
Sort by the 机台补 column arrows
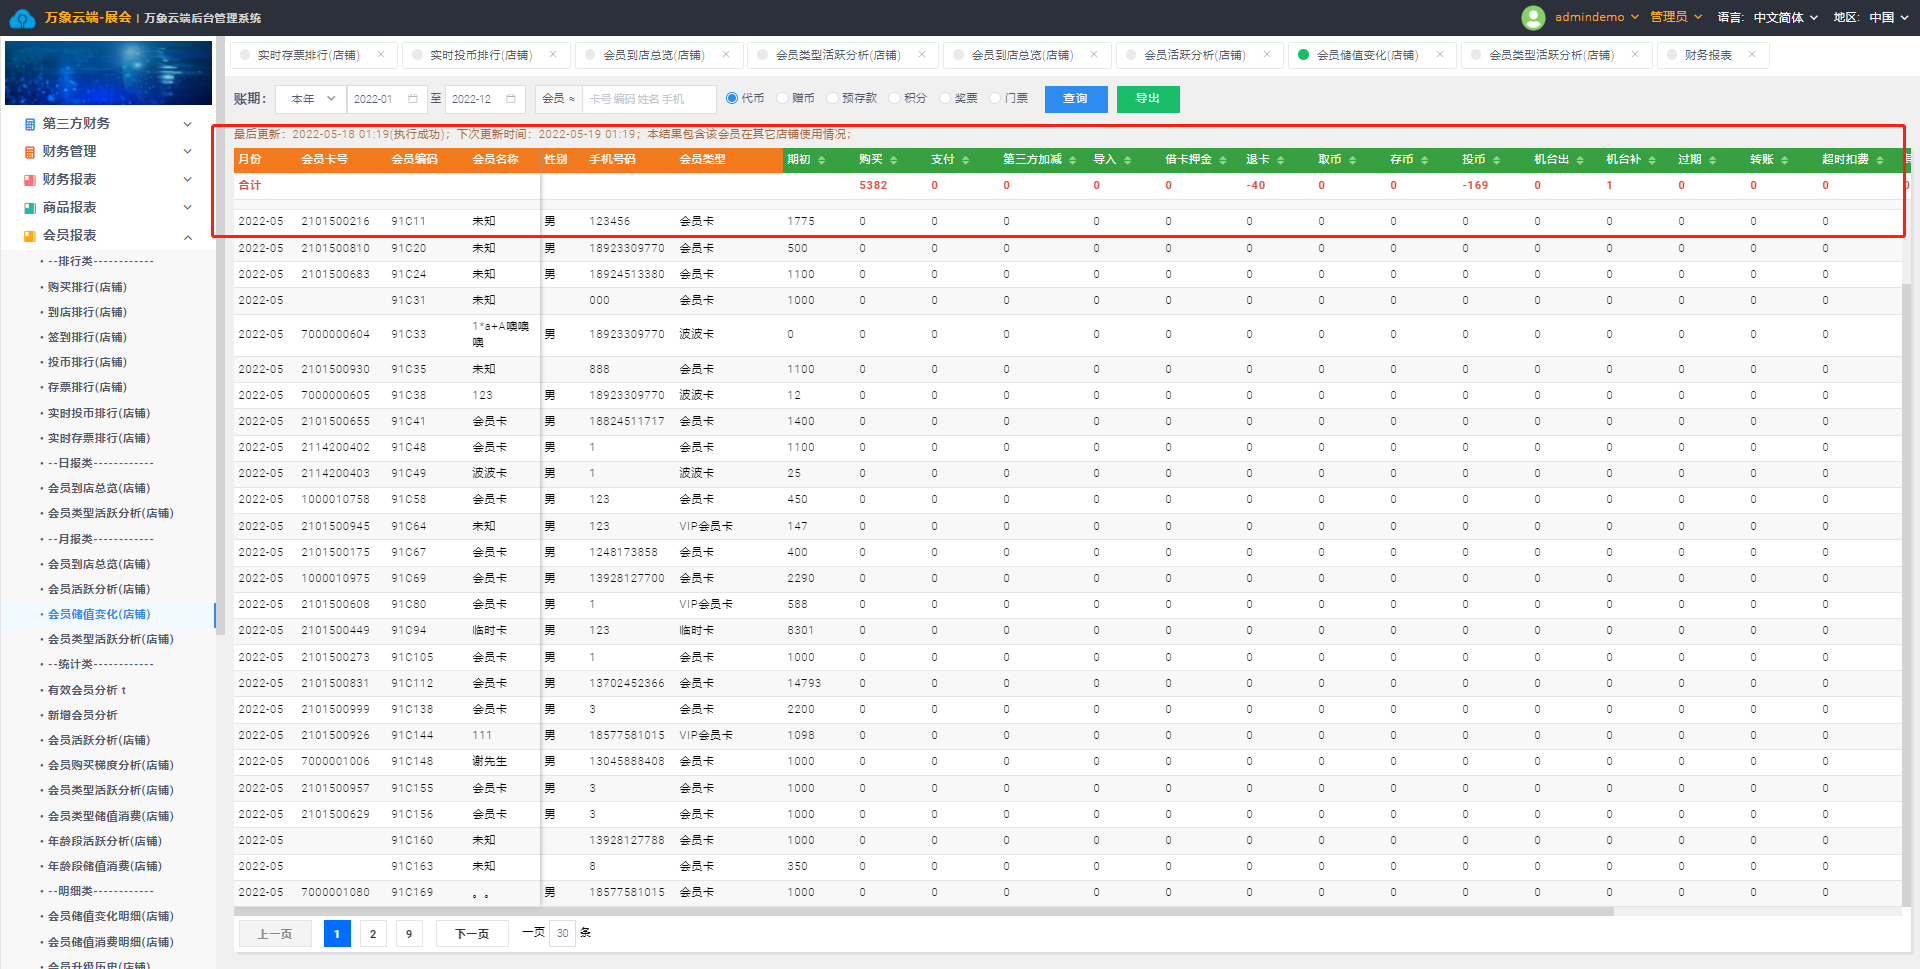[1652, 160]
